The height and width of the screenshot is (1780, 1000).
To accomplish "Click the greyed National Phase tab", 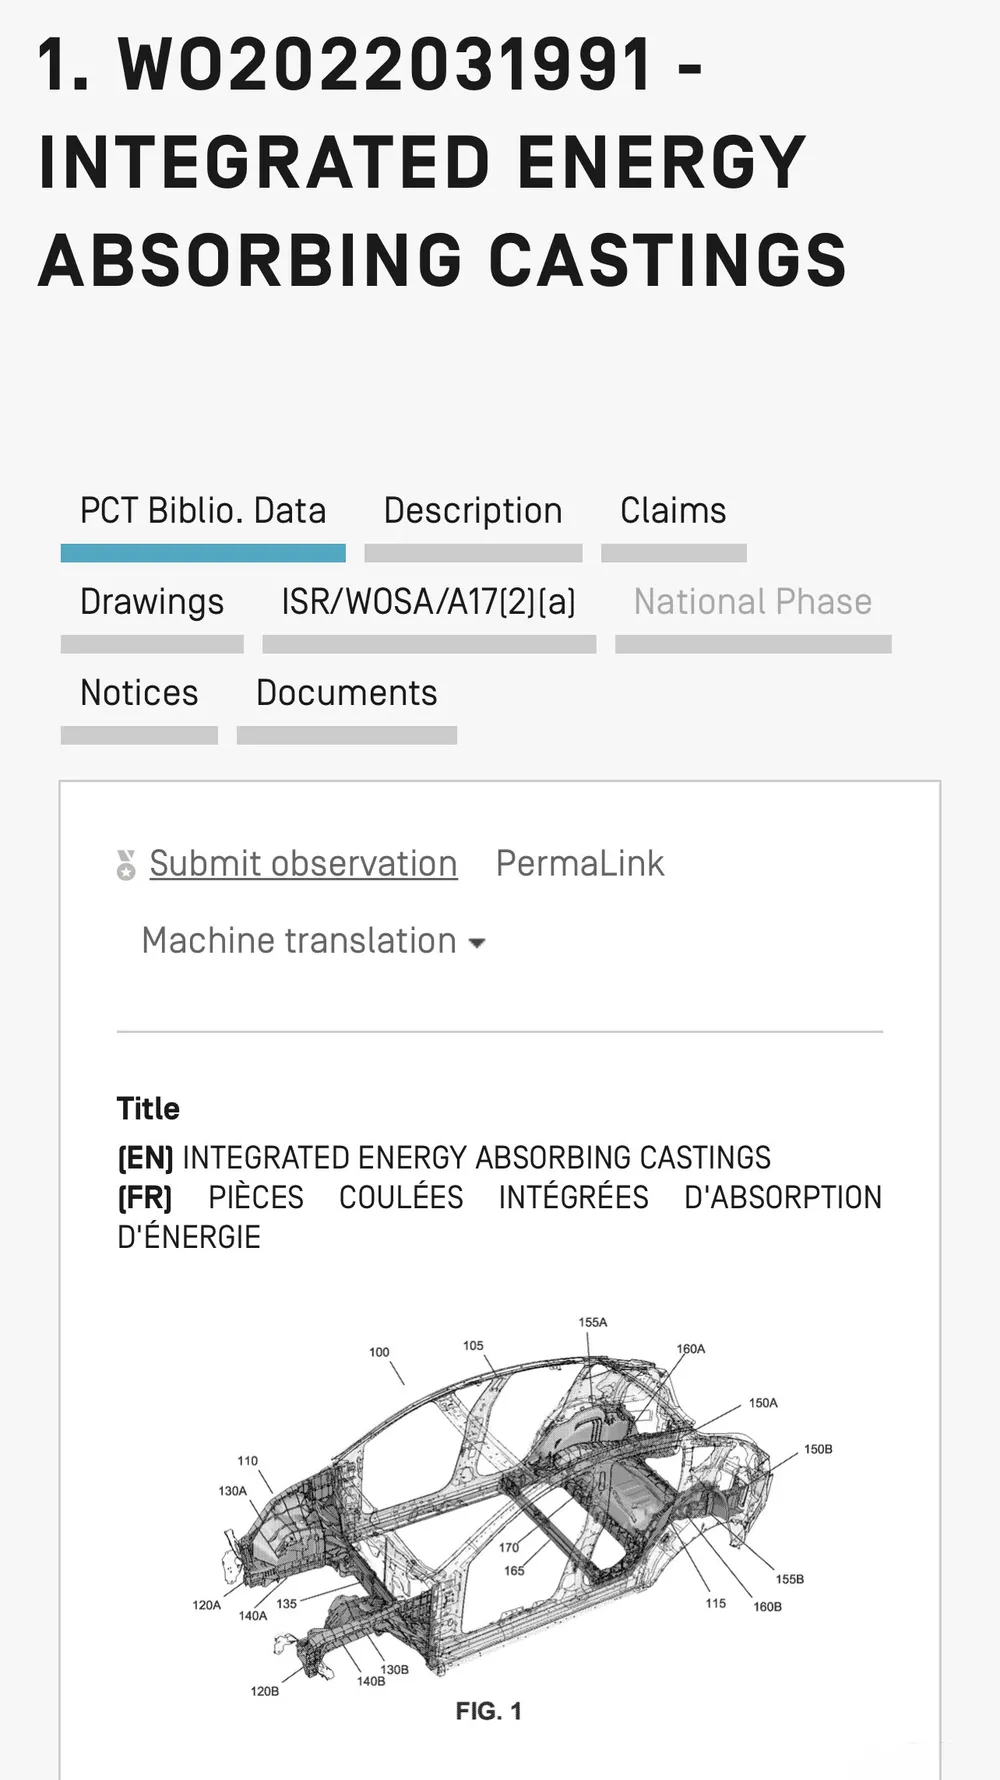I will (752, 602).
